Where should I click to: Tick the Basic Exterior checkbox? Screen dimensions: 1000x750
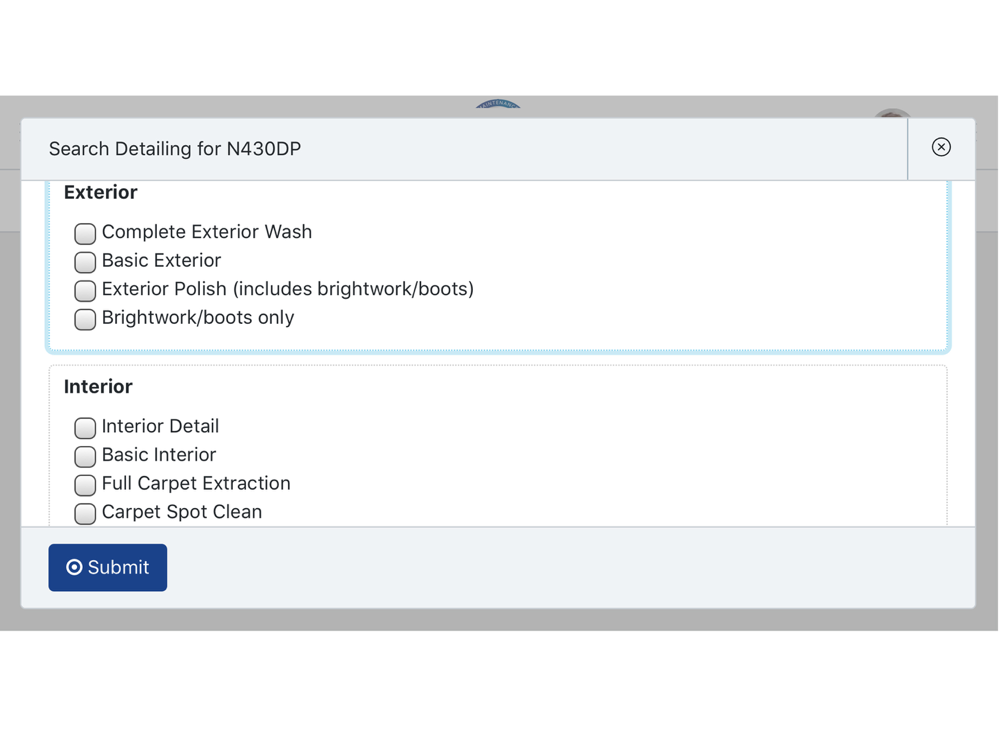(85, 262)
